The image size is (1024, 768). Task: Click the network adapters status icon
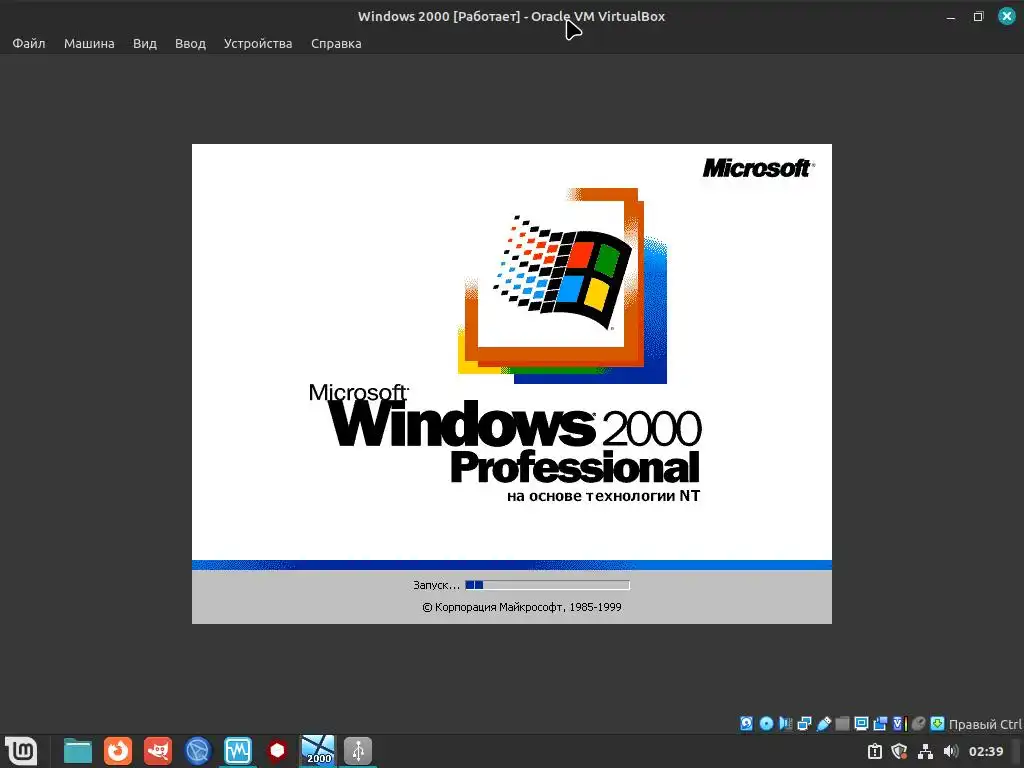pyautogui.click(x=804, y=723)
